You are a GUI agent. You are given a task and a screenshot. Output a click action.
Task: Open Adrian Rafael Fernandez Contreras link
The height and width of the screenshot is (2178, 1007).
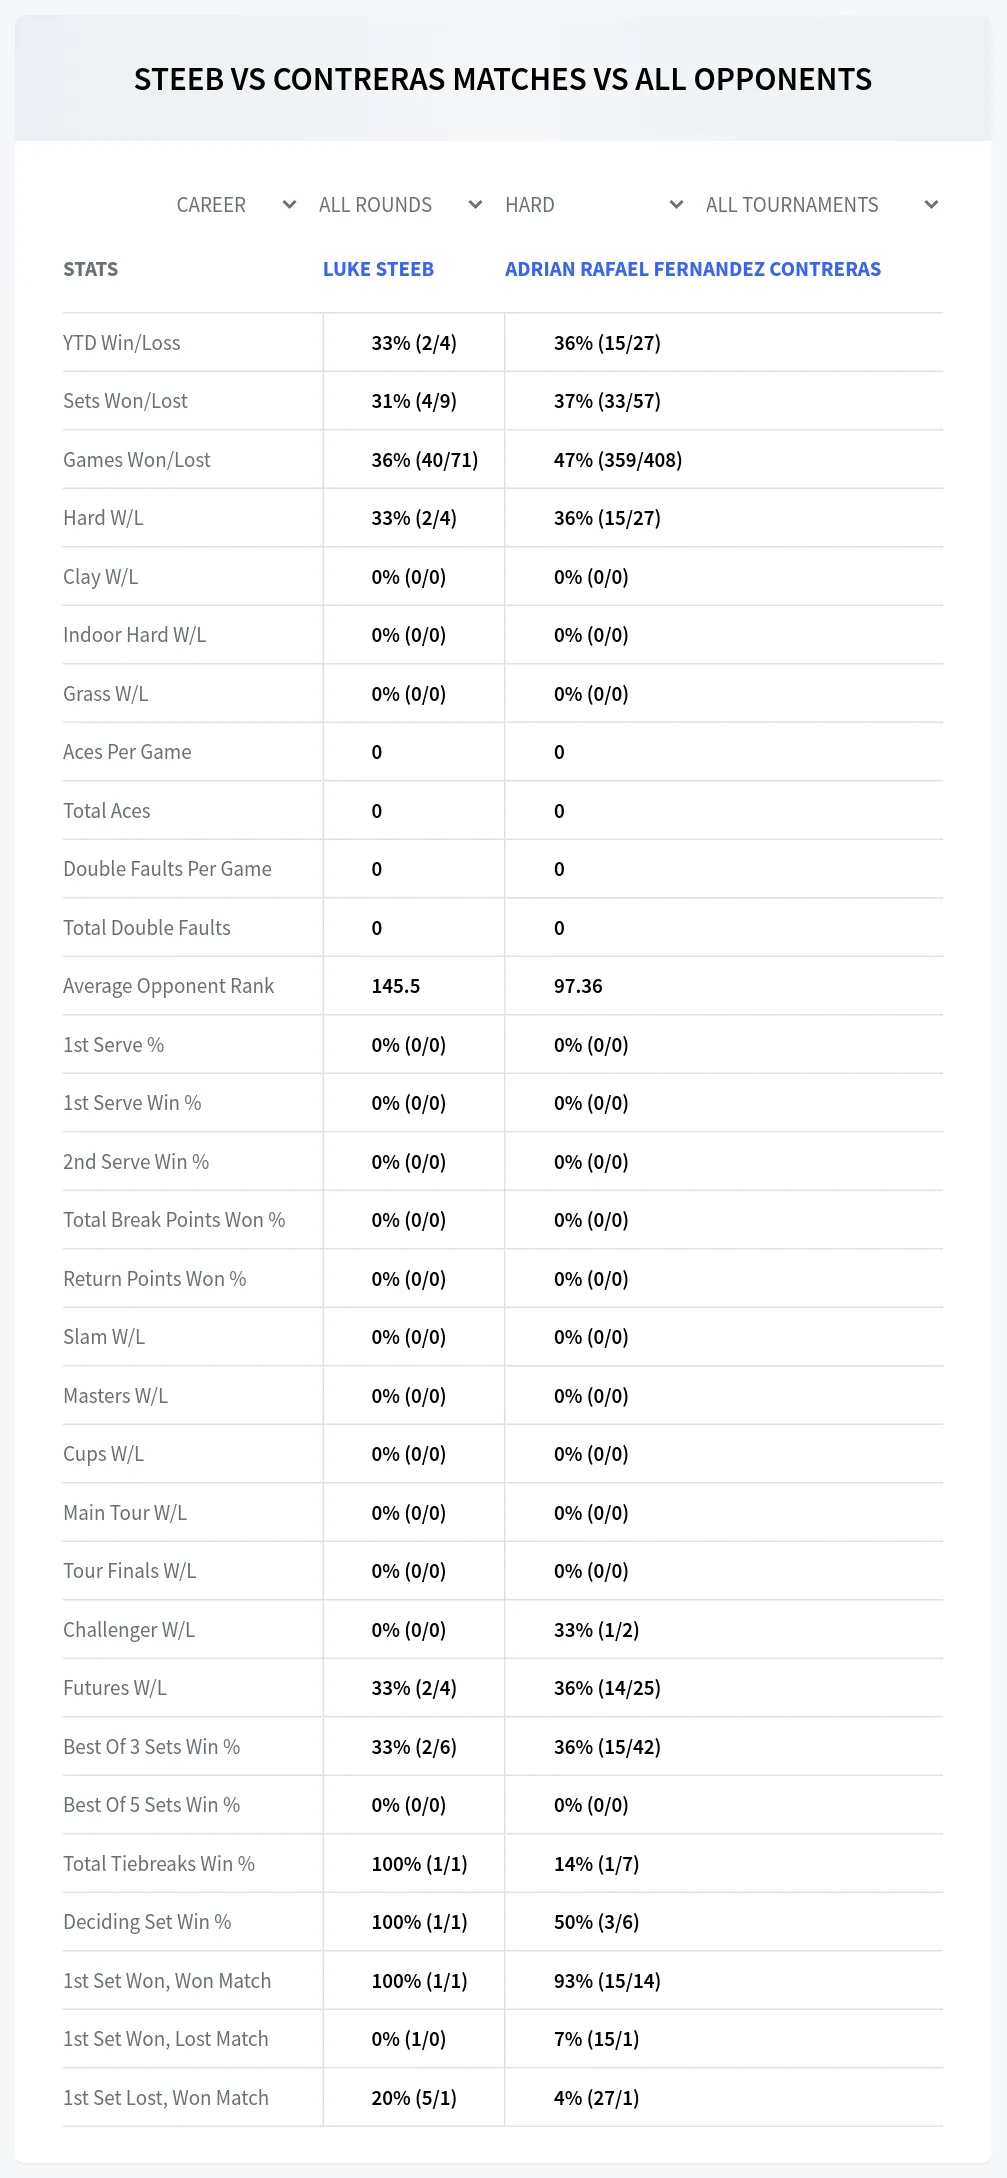693,269
